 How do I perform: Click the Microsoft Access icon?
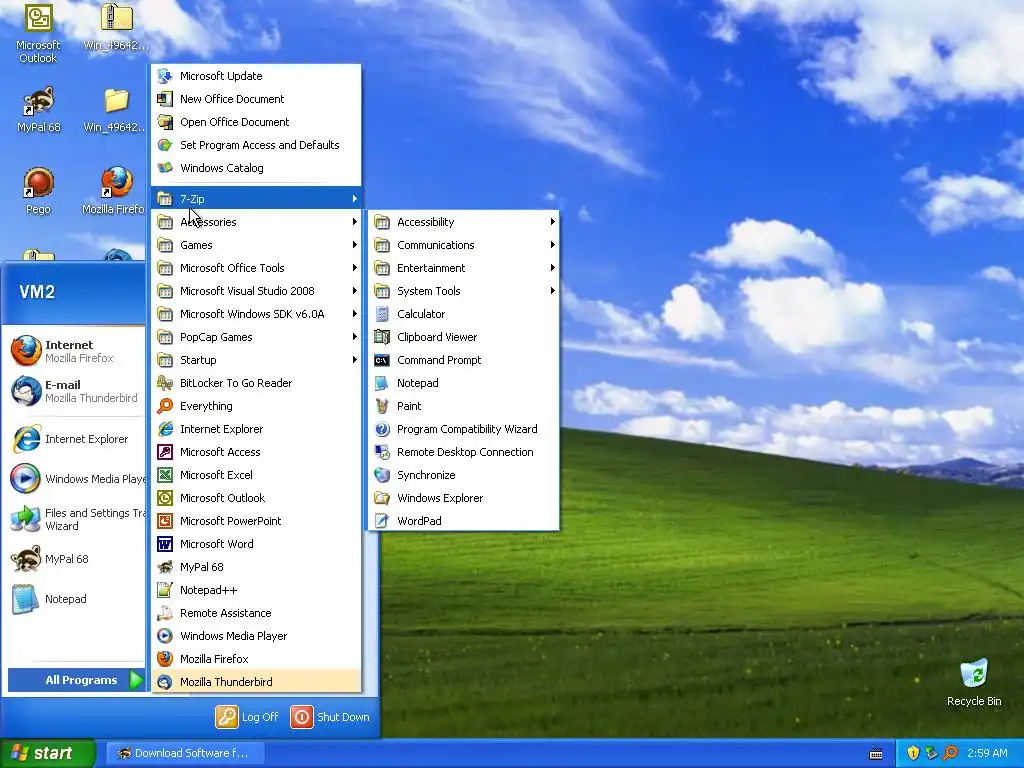click(x=165, y=452)
